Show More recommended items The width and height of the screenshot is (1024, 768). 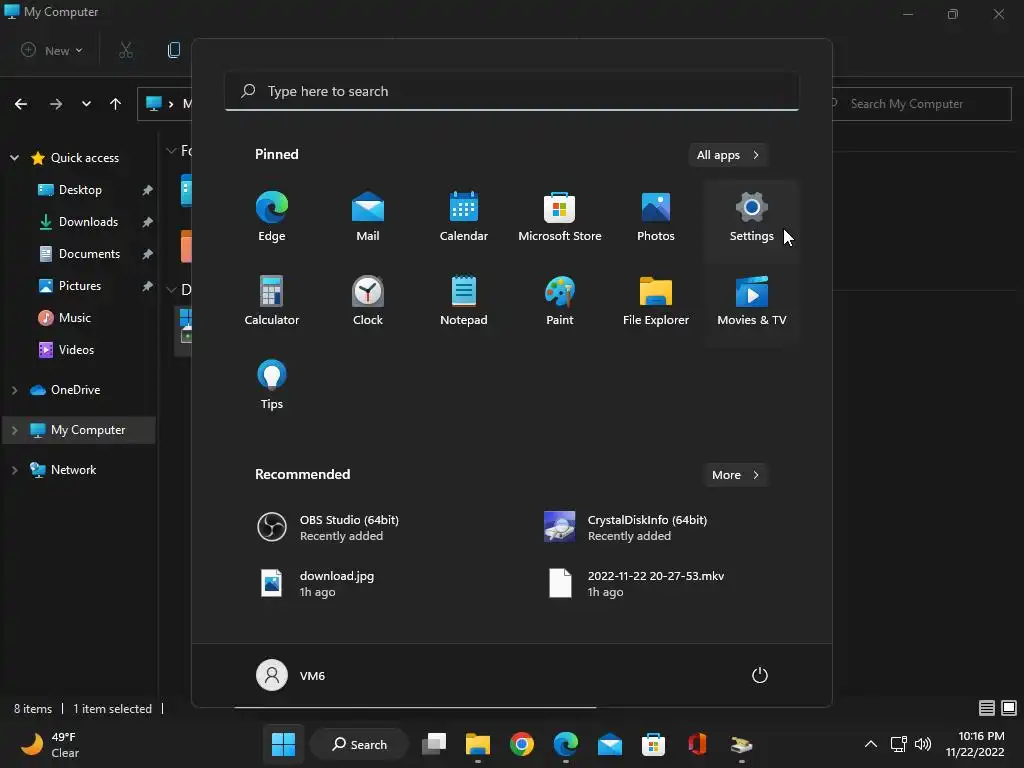point(735,475)
